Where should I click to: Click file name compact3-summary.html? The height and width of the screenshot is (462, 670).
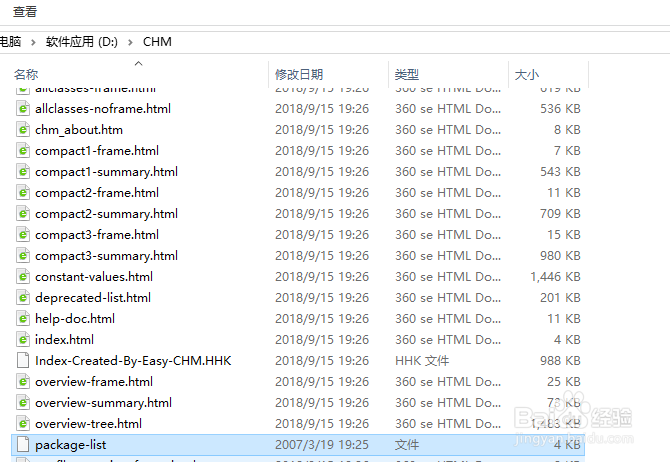click(106, 256)
